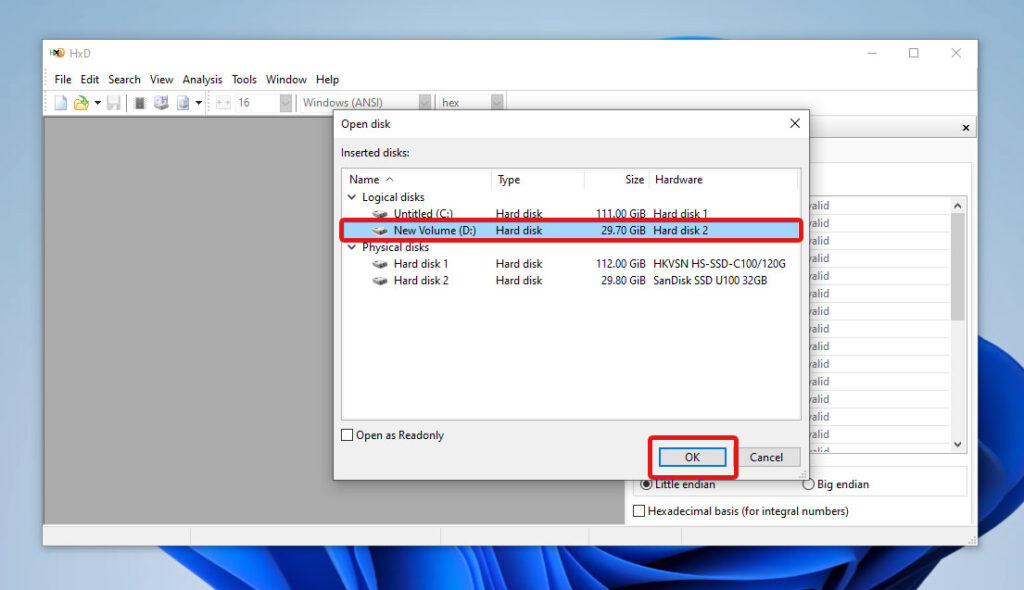Image resolution: width=1024 pixels, height=590 pixels.
Task: Click the Data inspector scroll down arrow
Action: coord(957,444)
